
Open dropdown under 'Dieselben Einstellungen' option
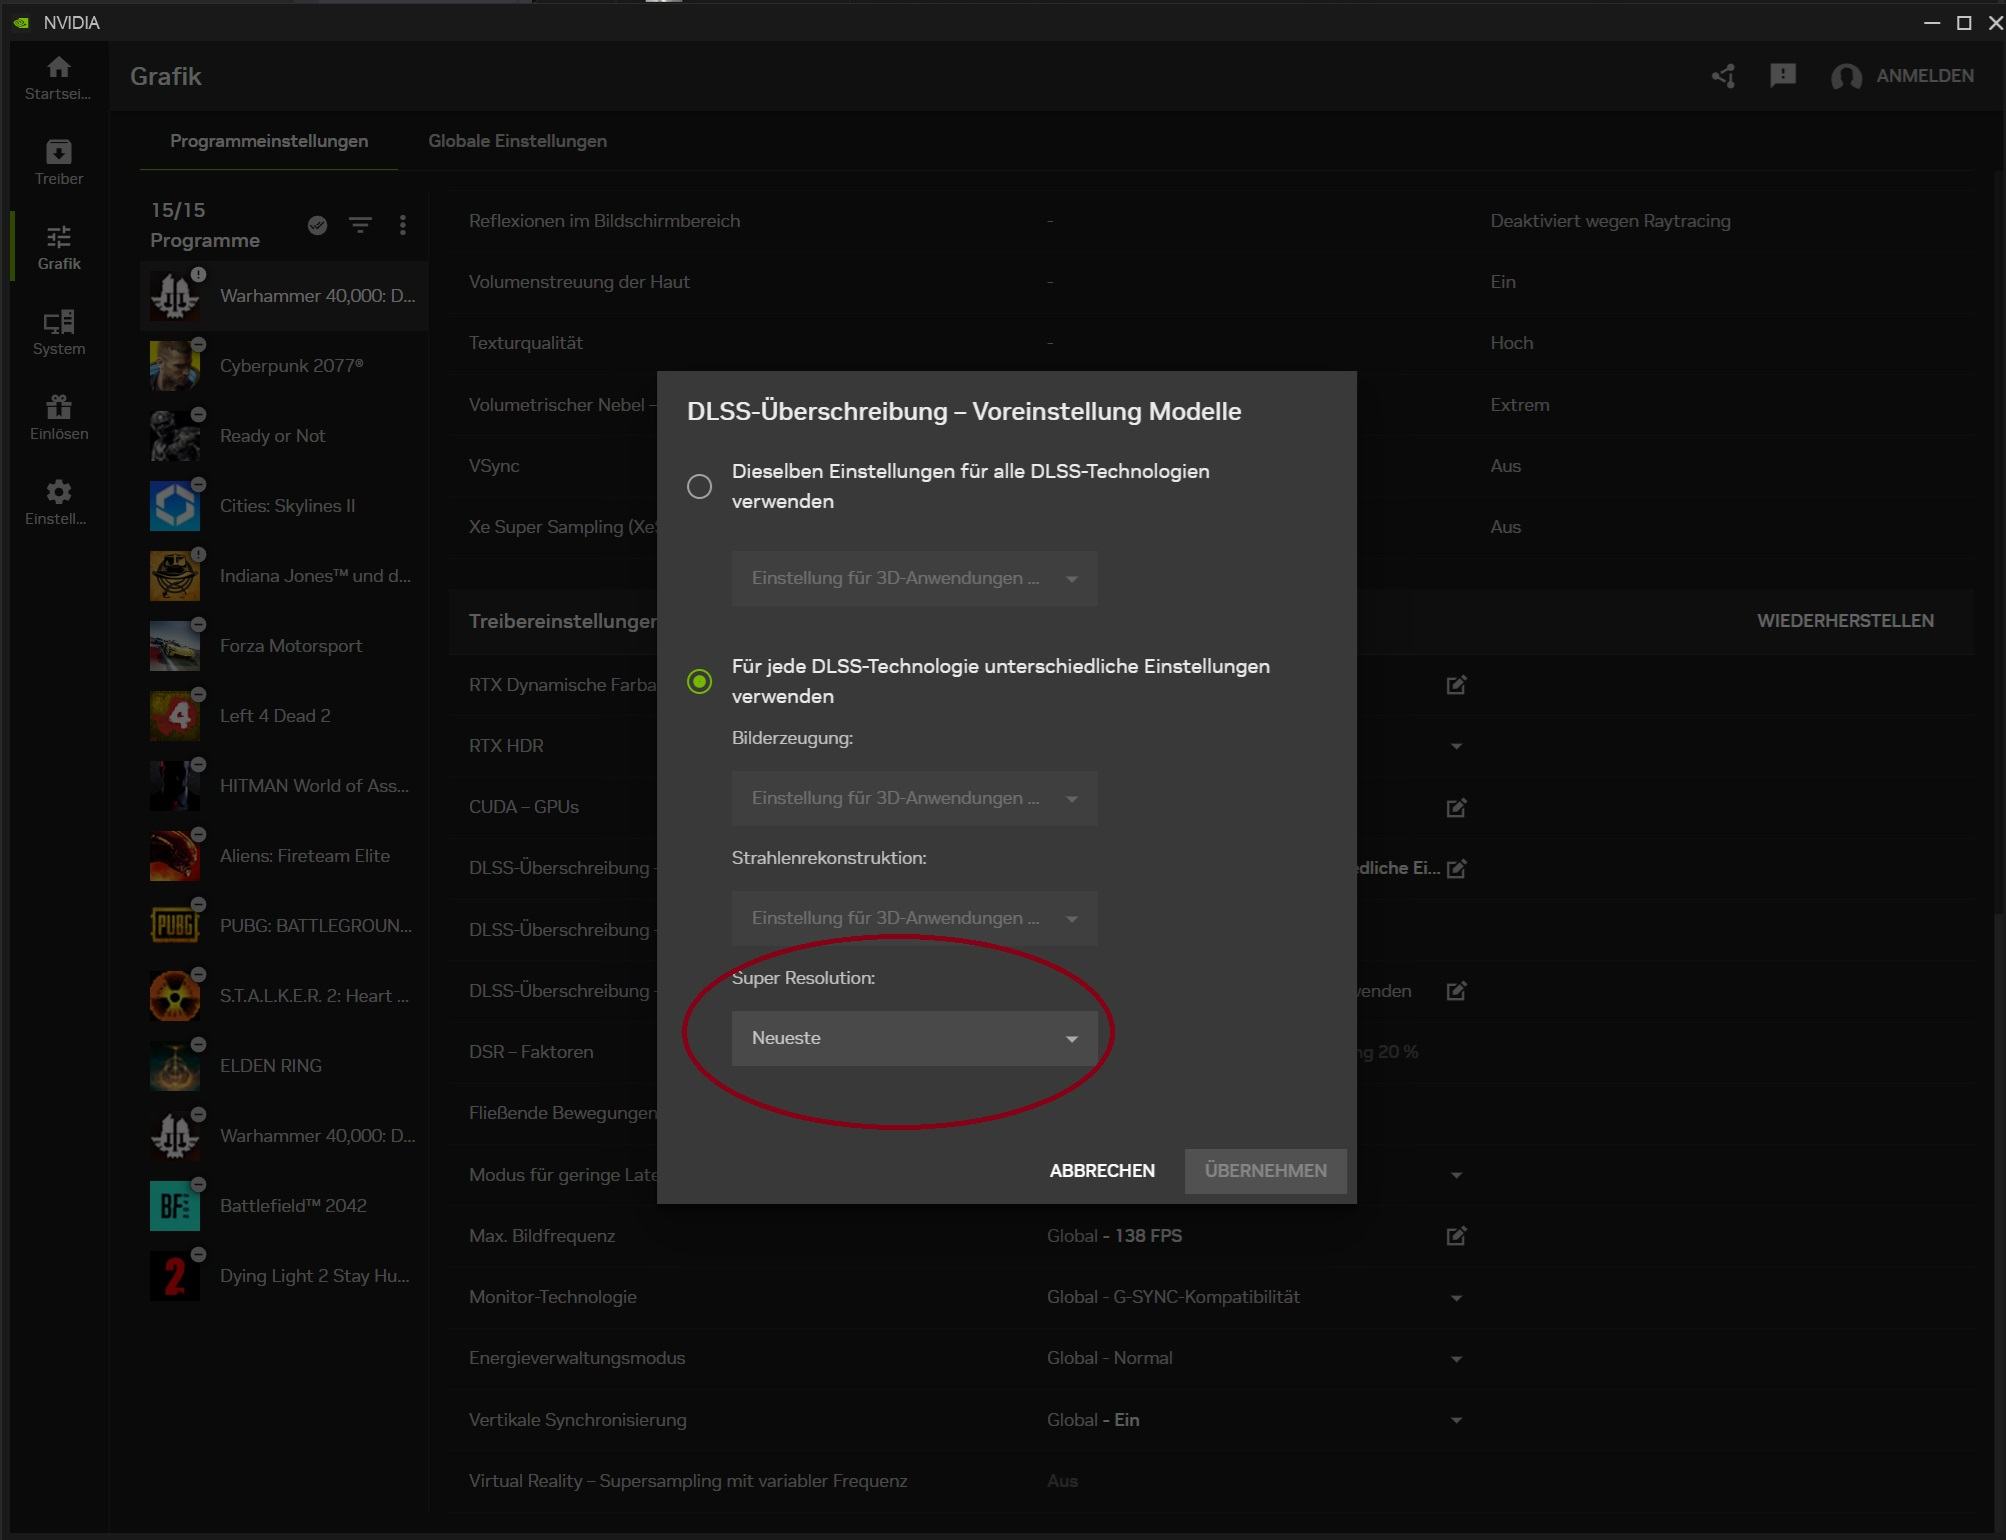pos(914,578)
